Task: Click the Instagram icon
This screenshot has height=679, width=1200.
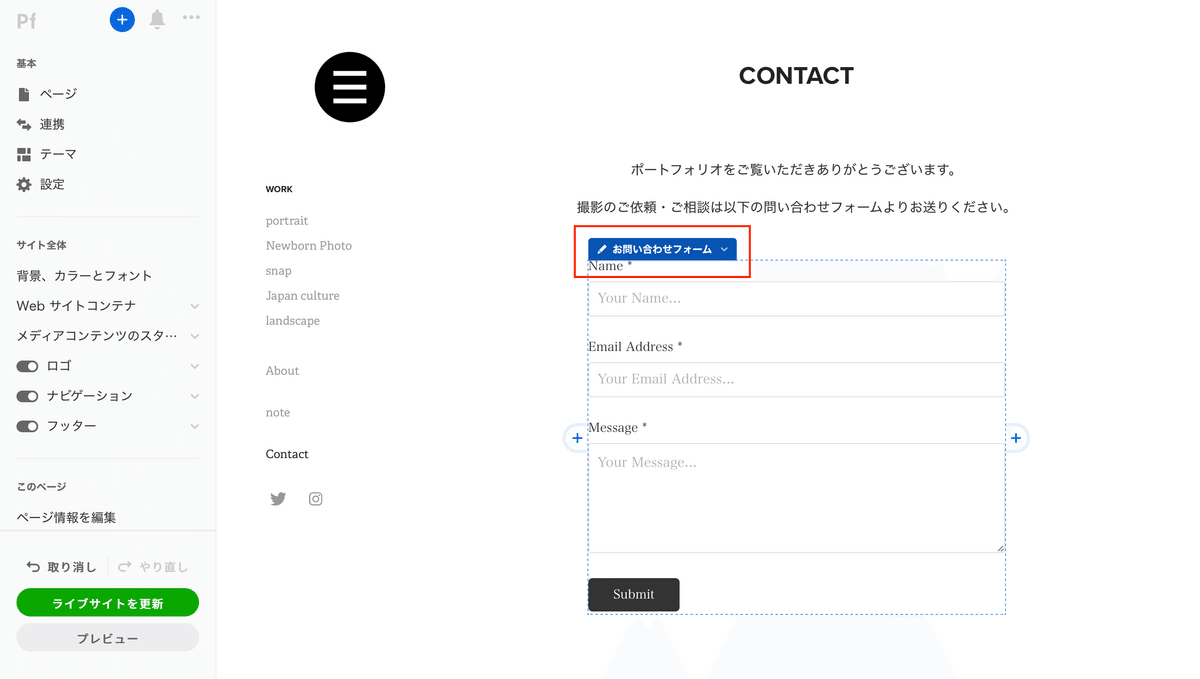Action: tap(316, 499)
